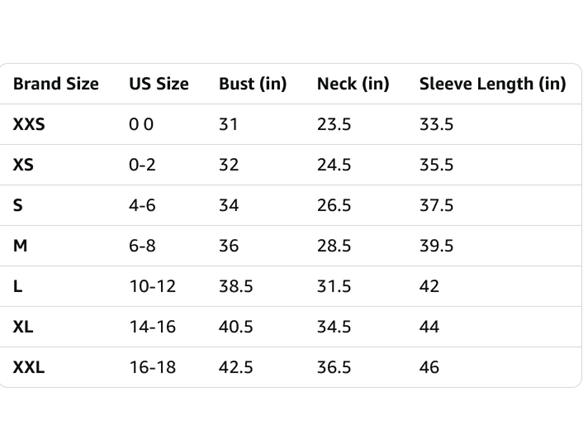Click the US Size column header
The width and height of the screenshot is (588, 441).
[x=159, y=84]
